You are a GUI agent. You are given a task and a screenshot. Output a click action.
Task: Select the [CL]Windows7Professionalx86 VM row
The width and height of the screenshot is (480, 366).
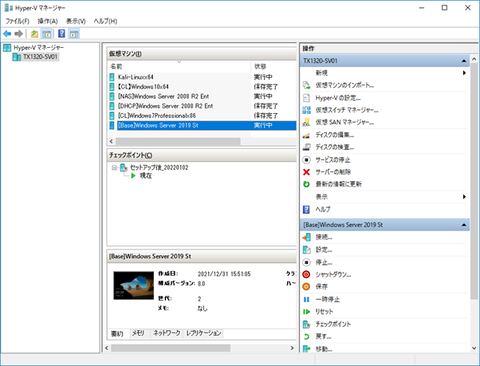202,116
